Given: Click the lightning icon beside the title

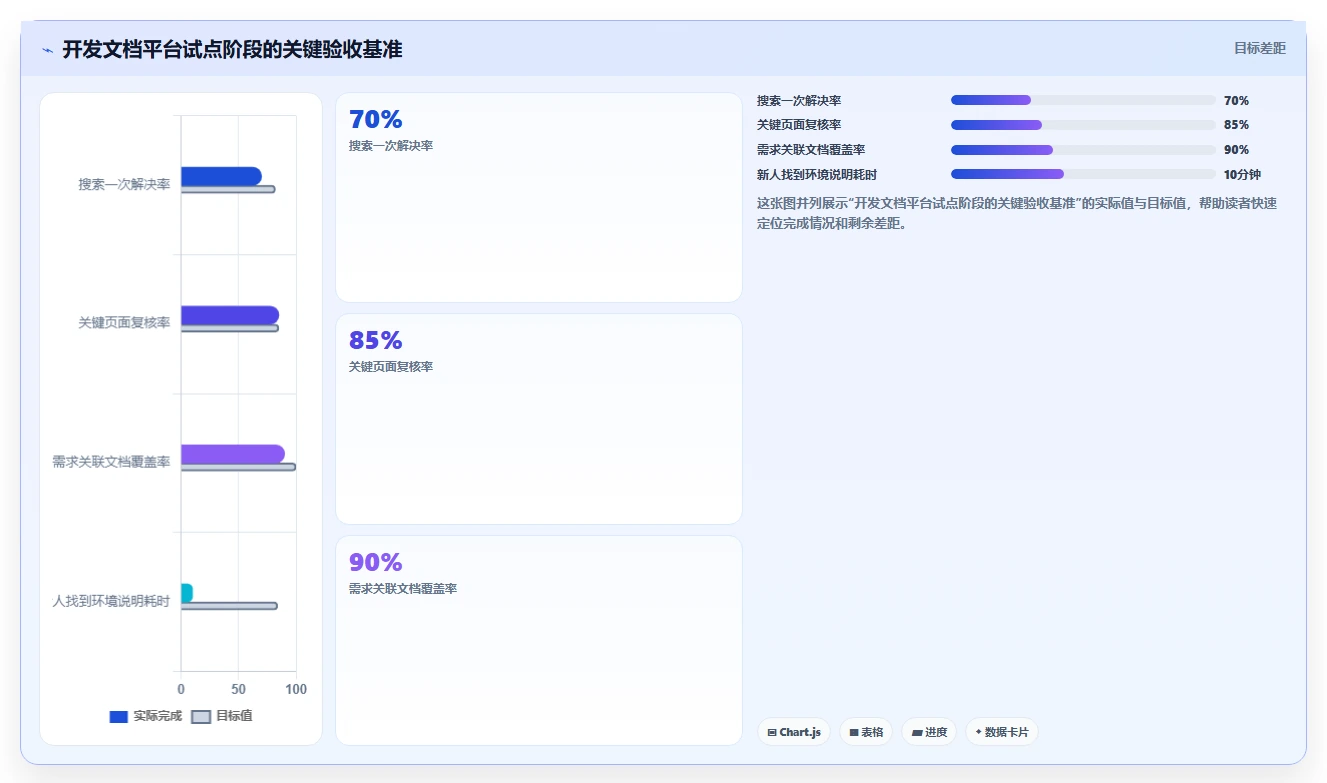Looking at the screenshot, I should (47, 49).
